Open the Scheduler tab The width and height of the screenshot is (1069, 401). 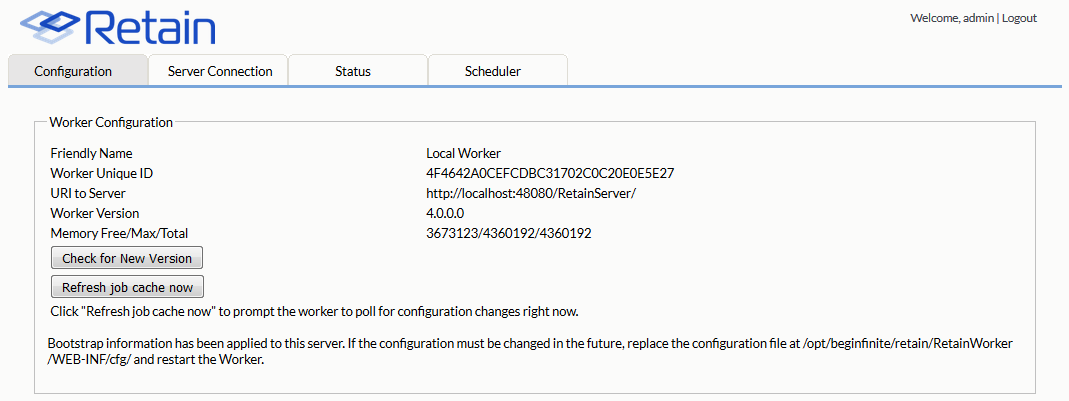point(492,71)
